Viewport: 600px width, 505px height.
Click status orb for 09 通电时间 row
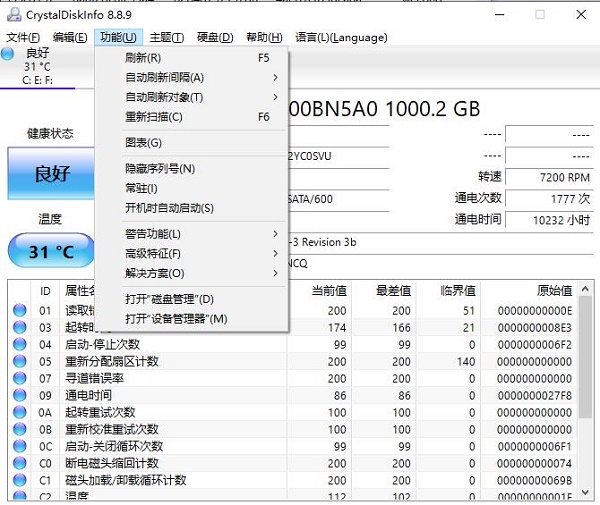click(x=20, y=395)
